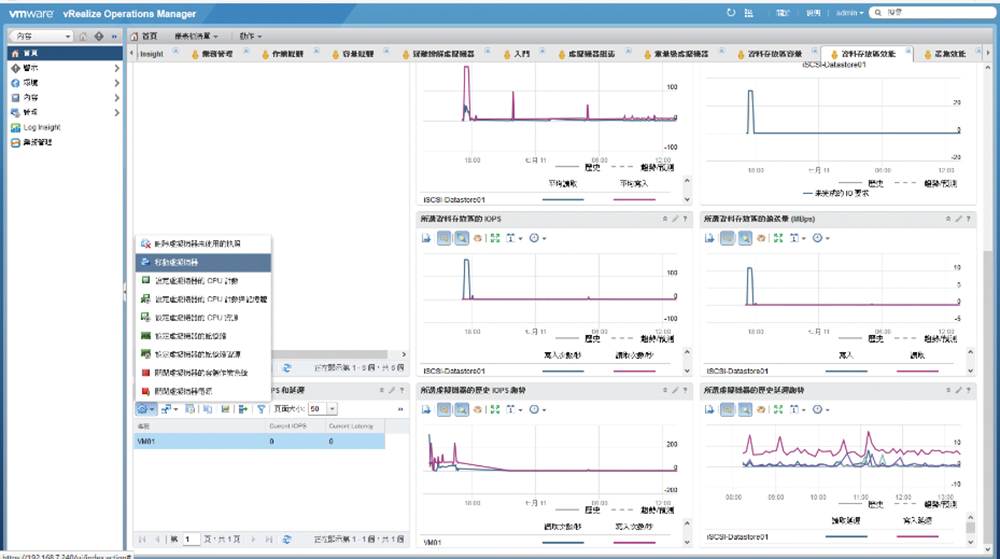
Task: Click the 說明 help link in the header
Action: pyautogui.click(x=813, y=13)
